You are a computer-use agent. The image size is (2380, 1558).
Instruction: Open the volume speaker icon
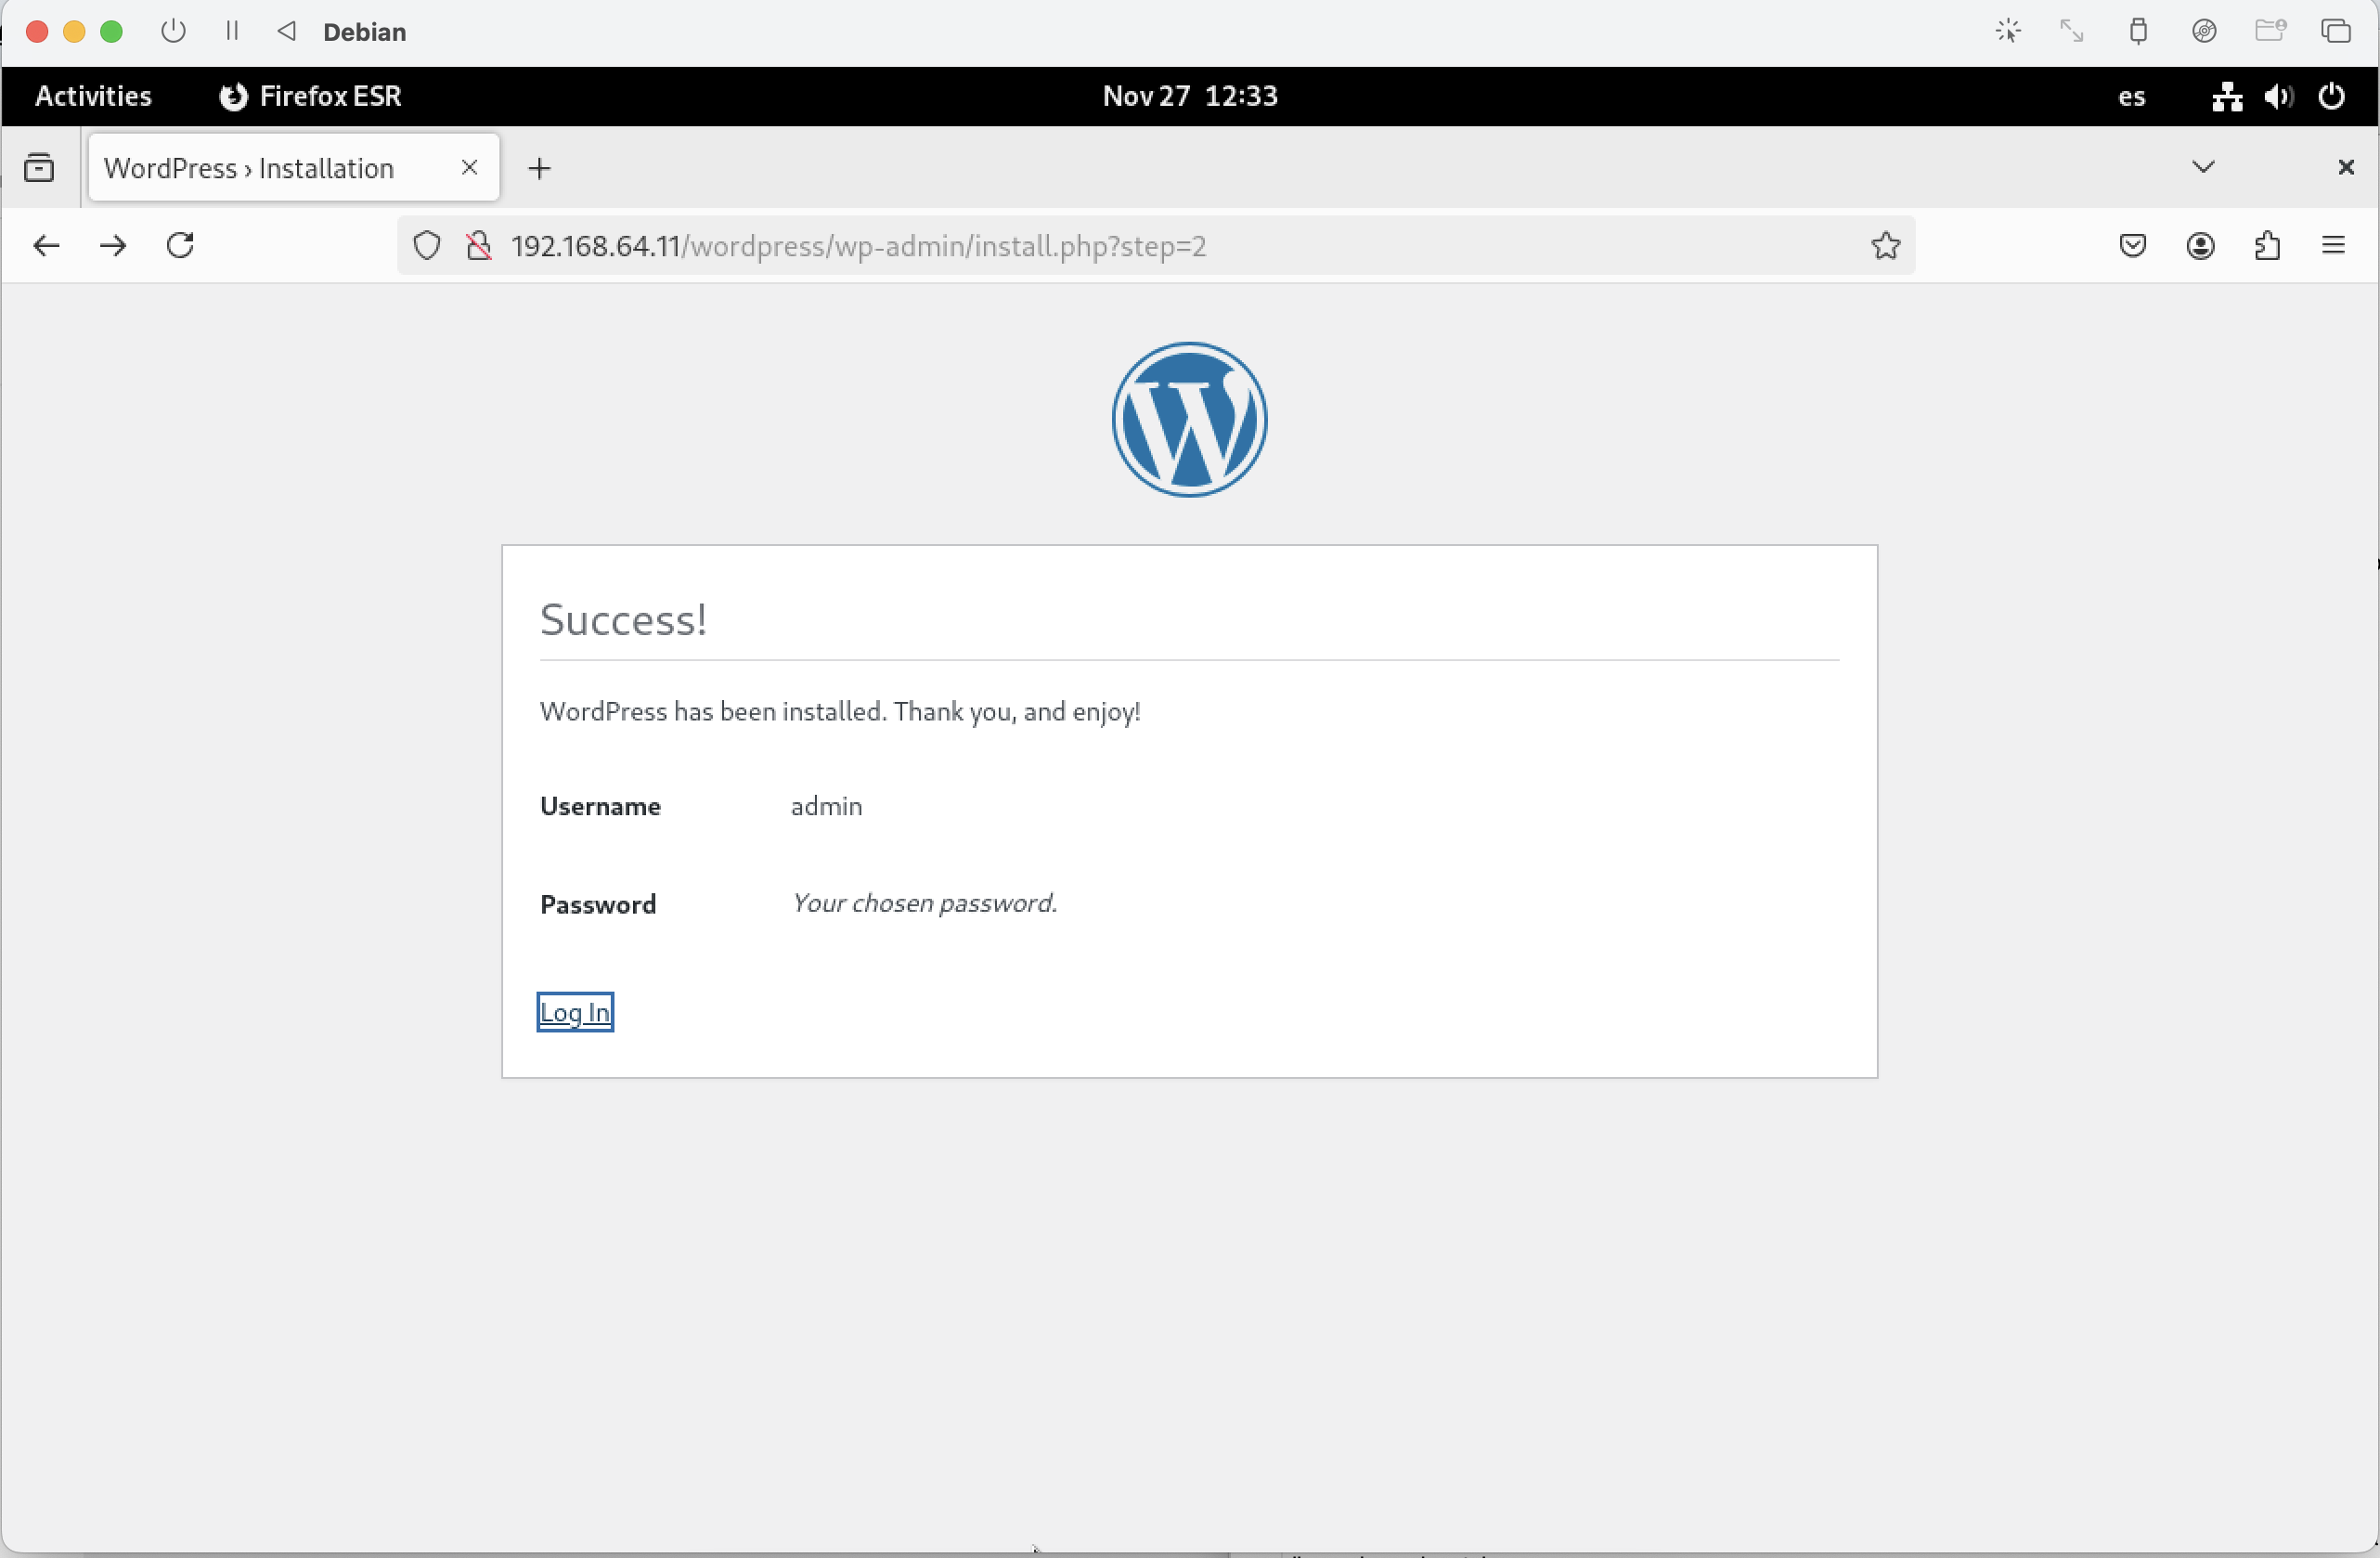click(2279, 97)
